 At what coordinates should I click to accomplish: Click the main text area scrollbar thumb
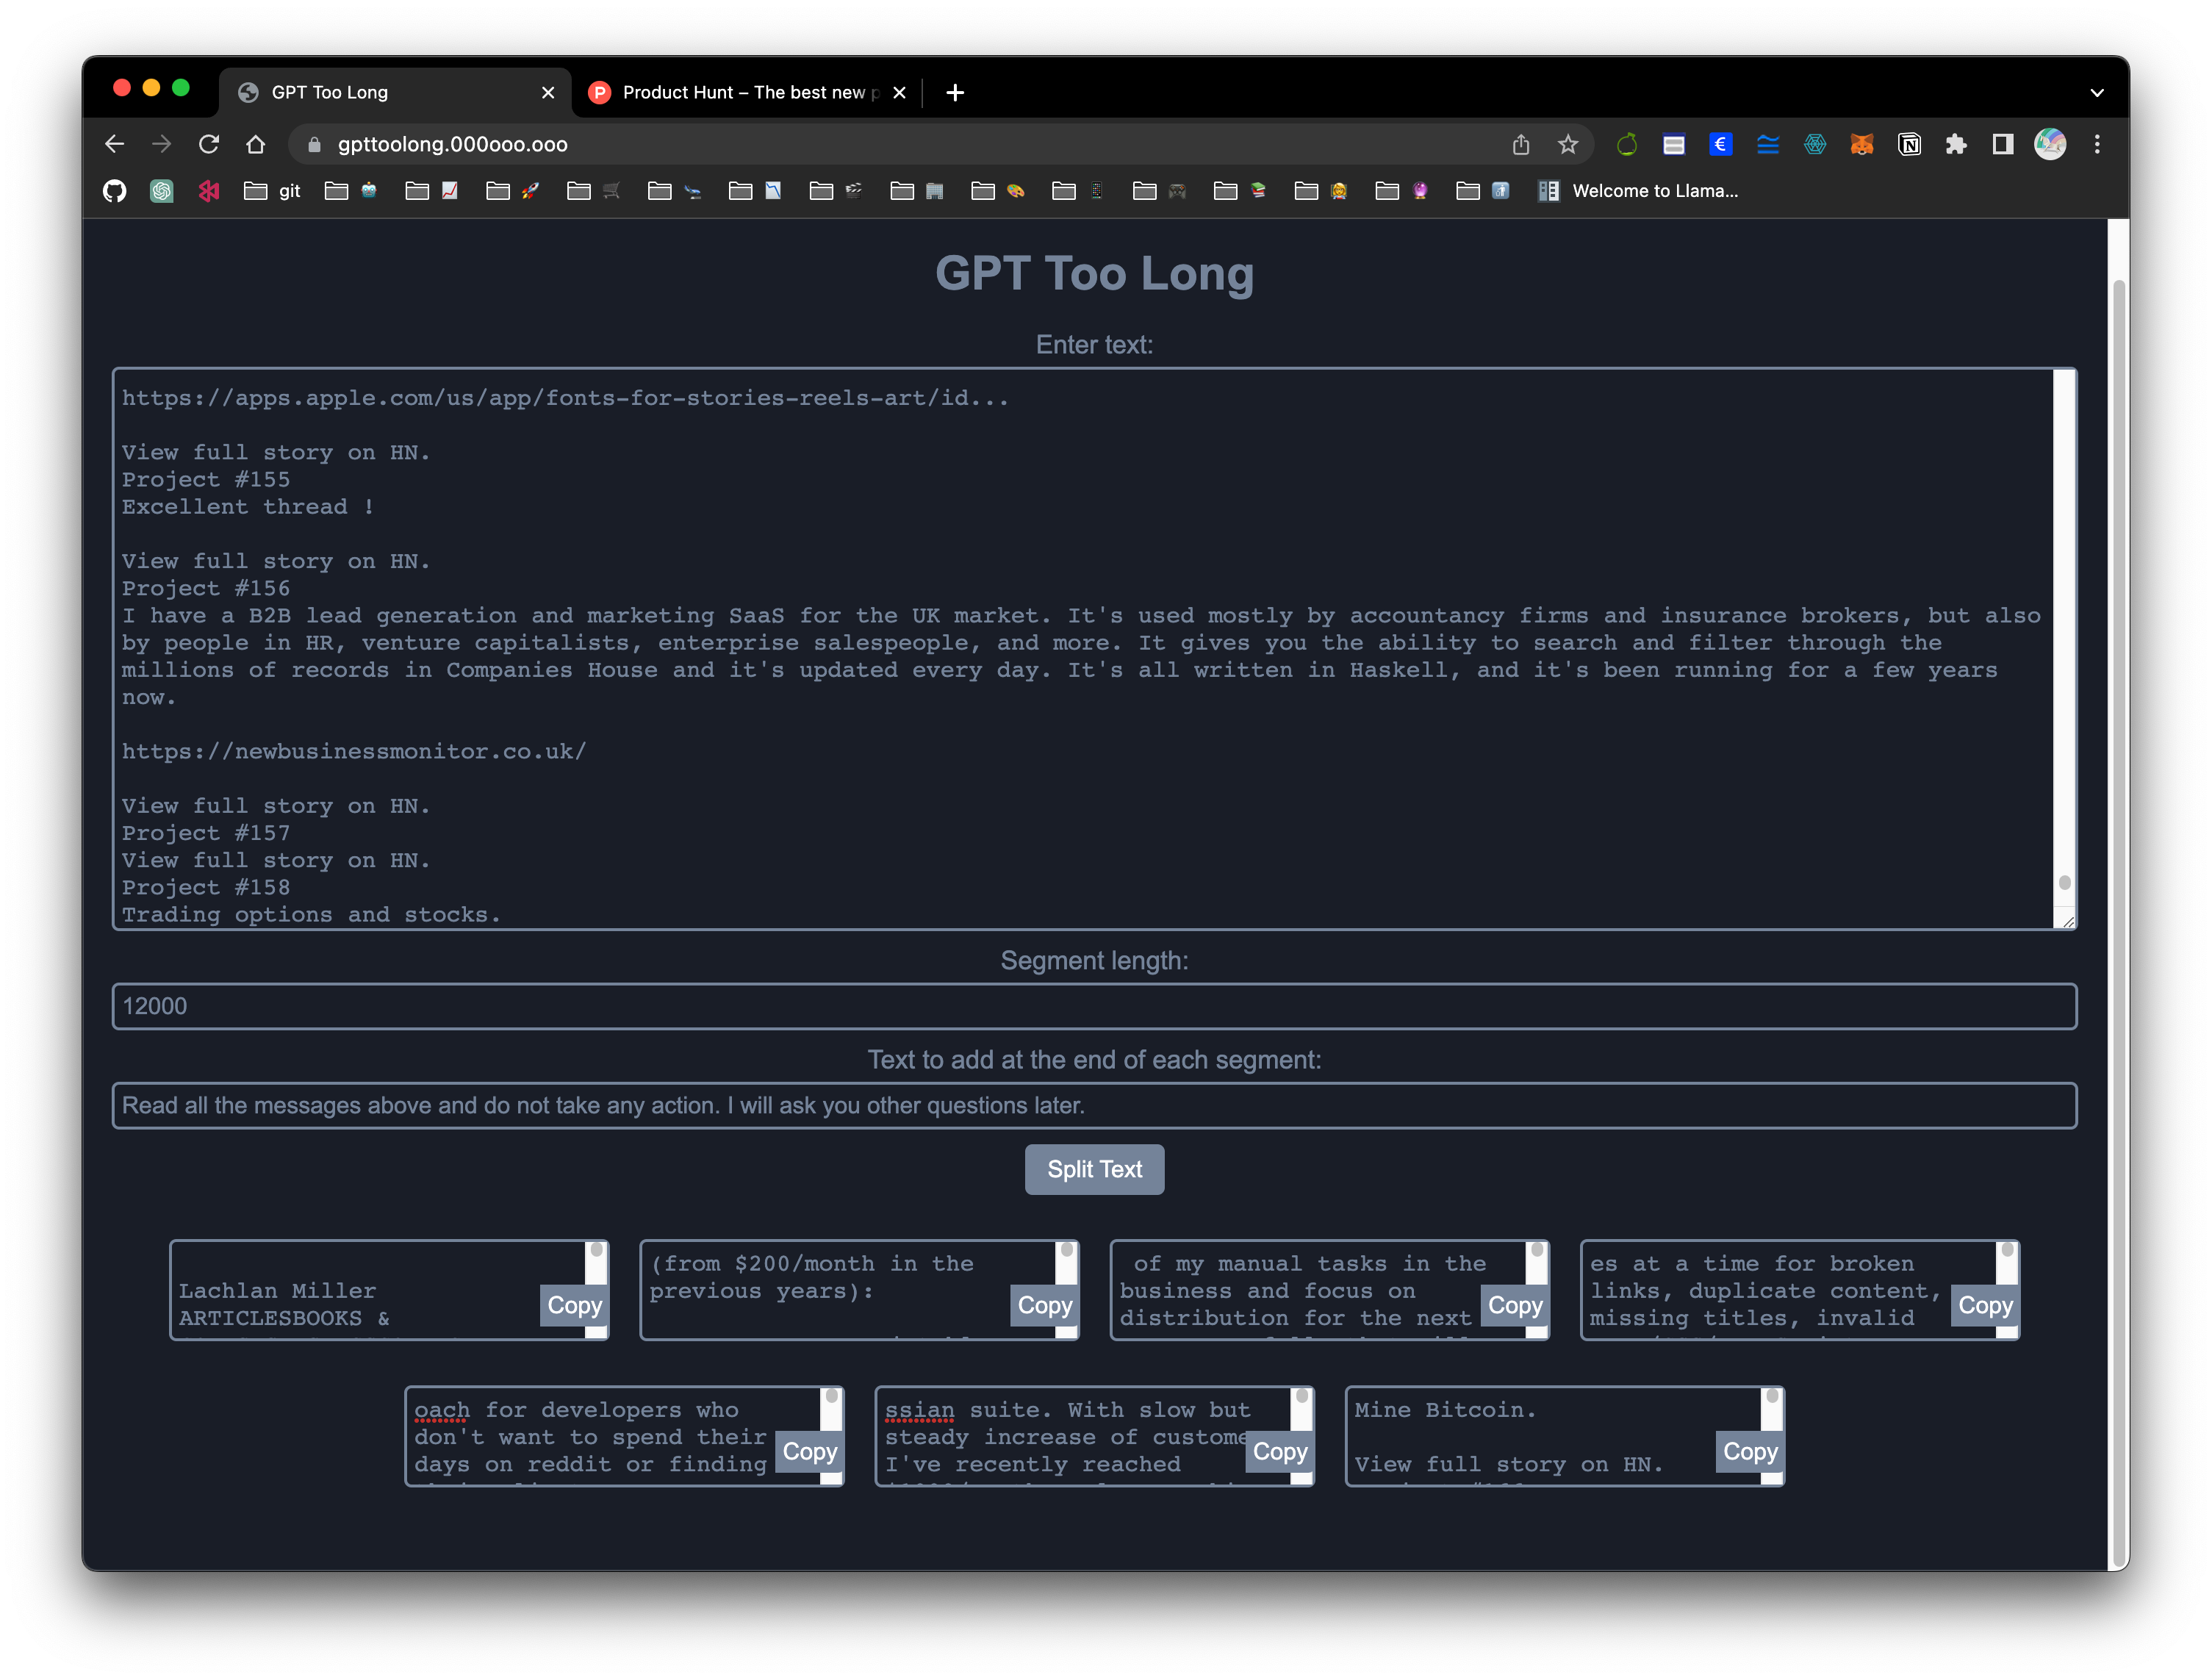[2065, 882]
